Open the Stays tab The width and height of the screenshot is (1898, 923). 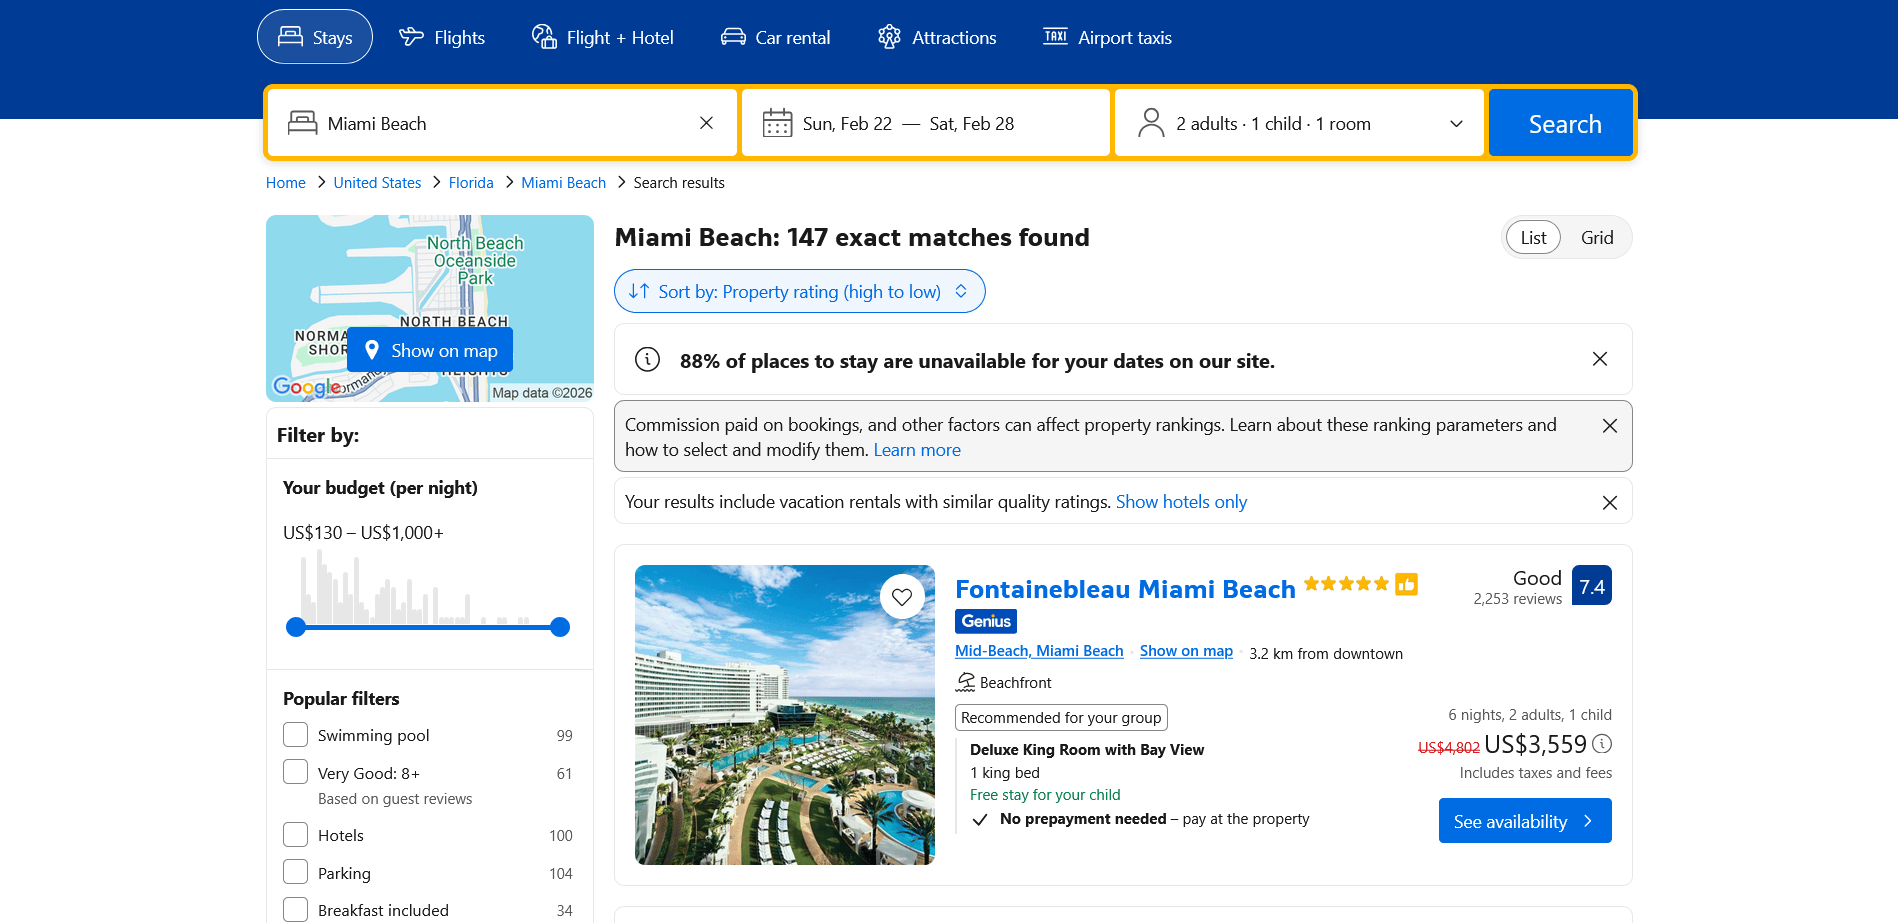(x=315, y=37)
